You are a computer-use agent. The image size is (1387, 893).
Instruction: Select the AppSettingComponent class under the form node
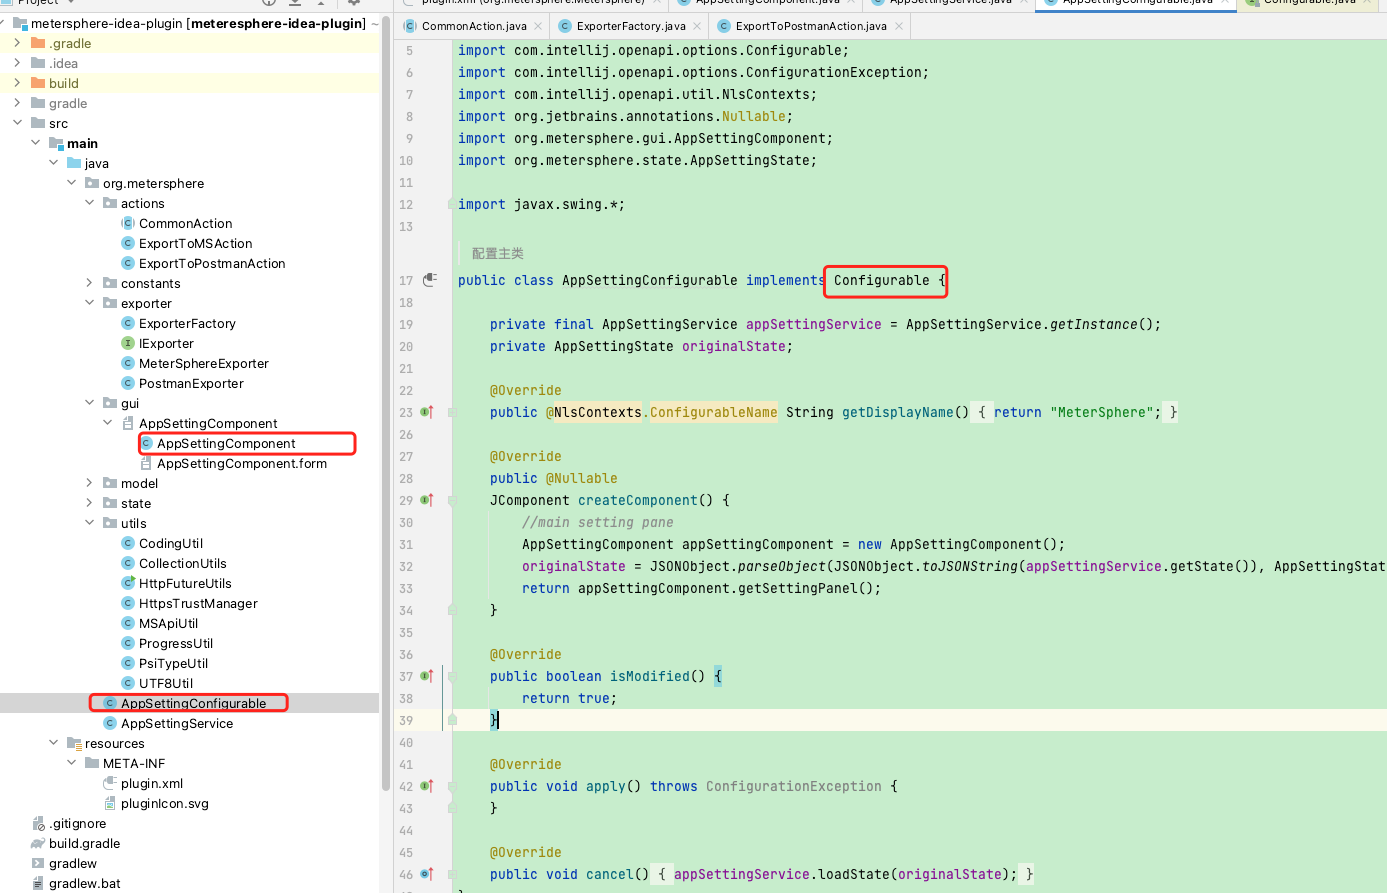click(226, 443)
